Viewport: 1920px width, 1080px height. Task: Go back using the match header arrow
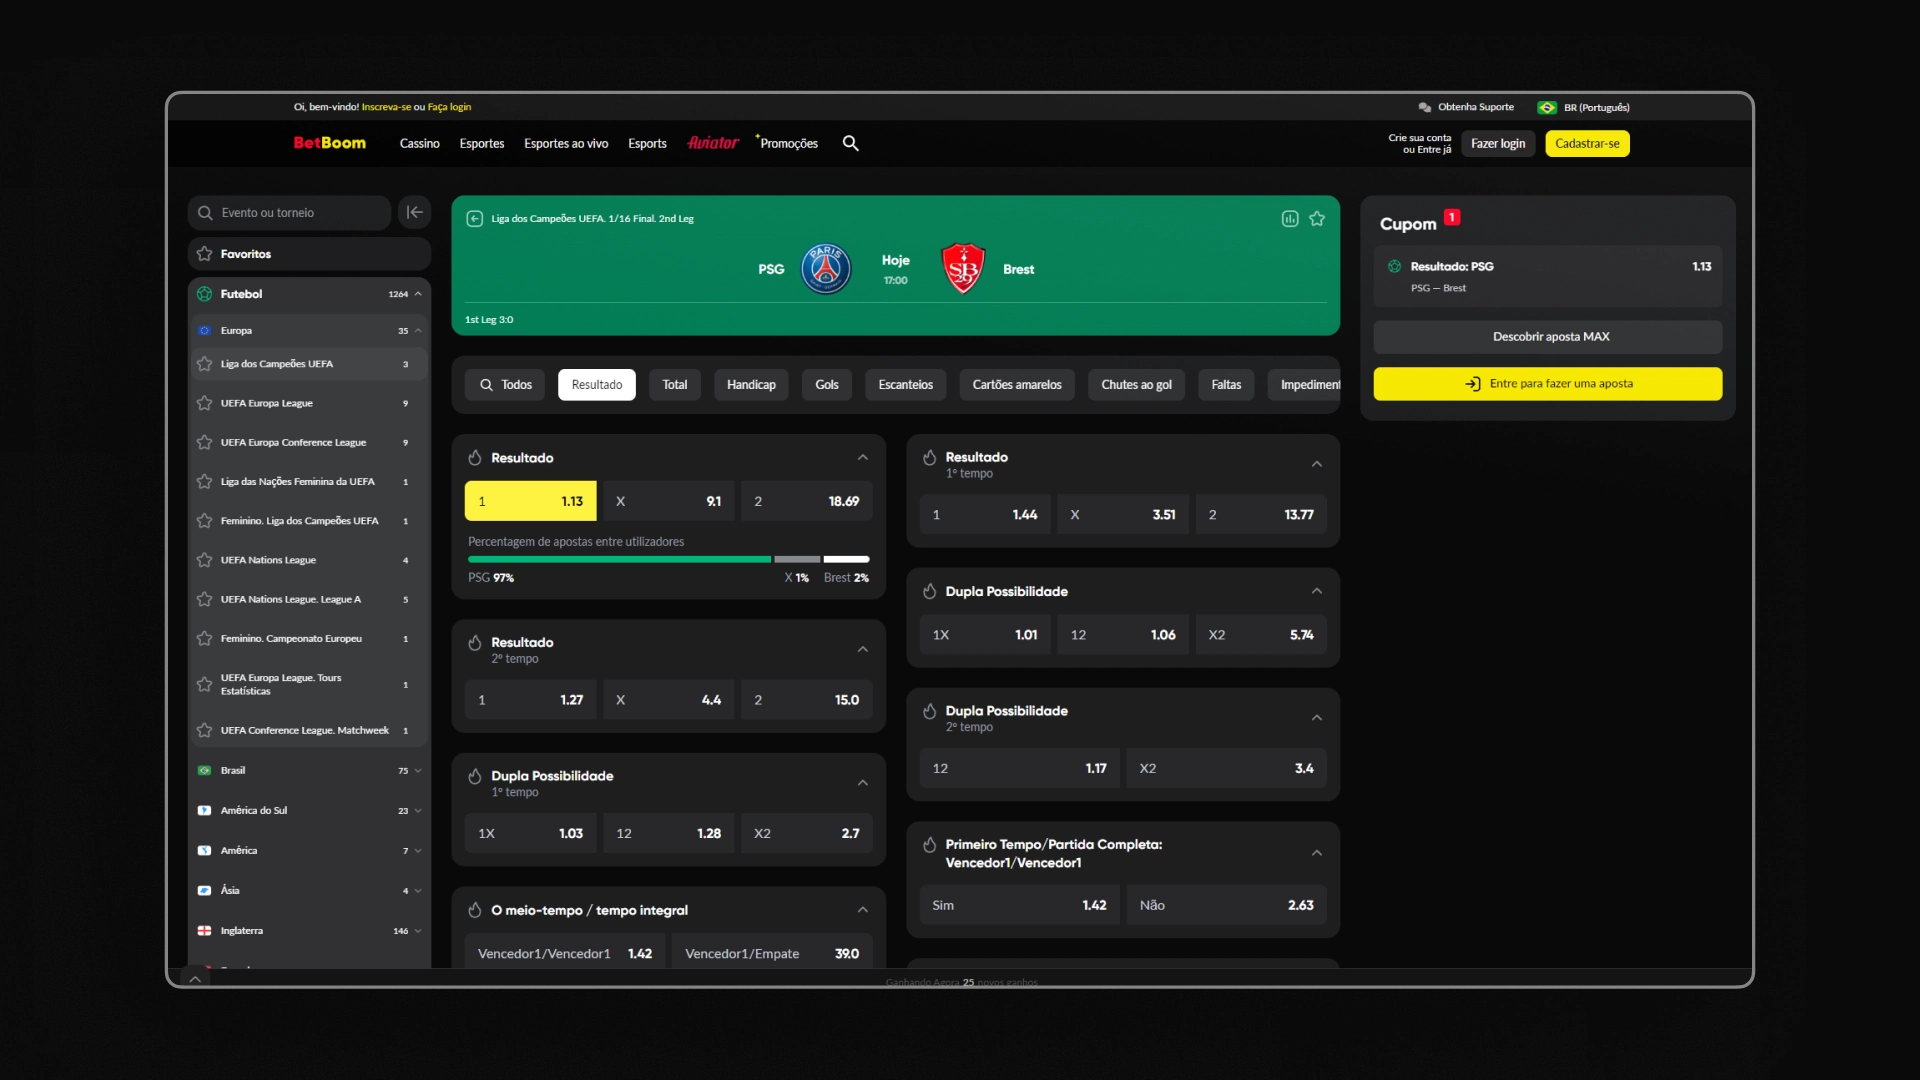(x=475, y=218)
